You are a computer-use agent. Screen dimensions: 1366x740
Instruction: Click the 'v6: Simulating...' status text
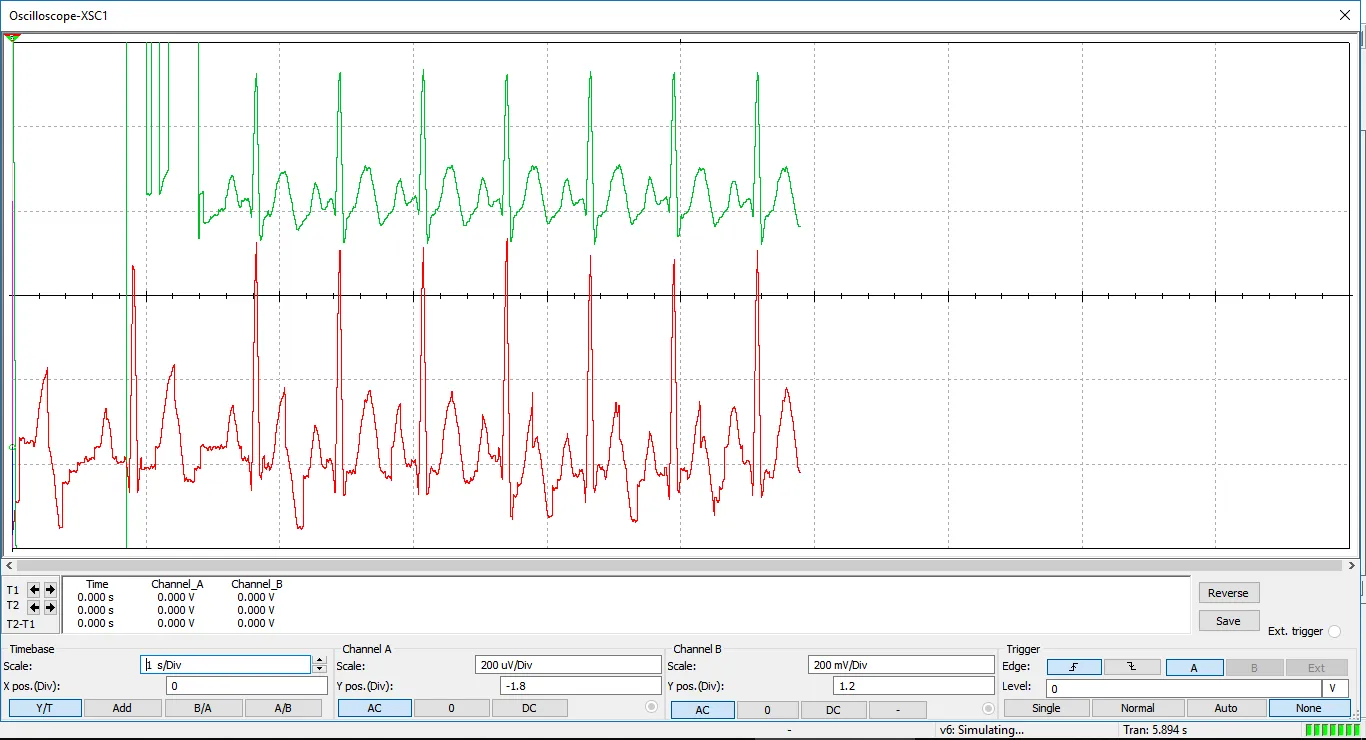pyautogui.click(x=982, y=730)
